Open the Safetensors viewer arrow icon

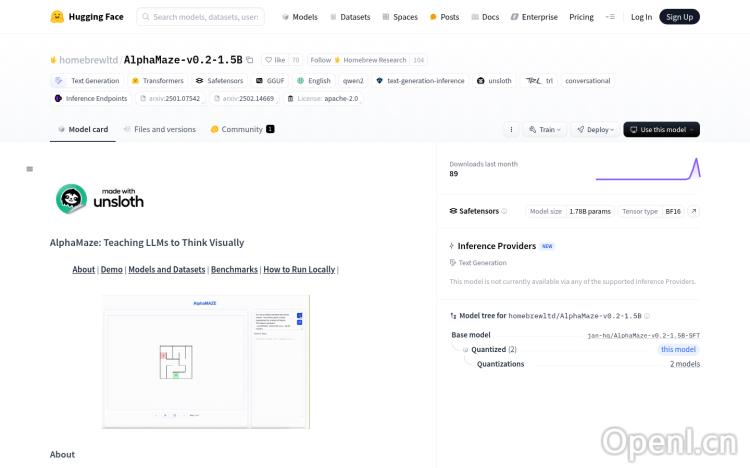click(694, 211)
